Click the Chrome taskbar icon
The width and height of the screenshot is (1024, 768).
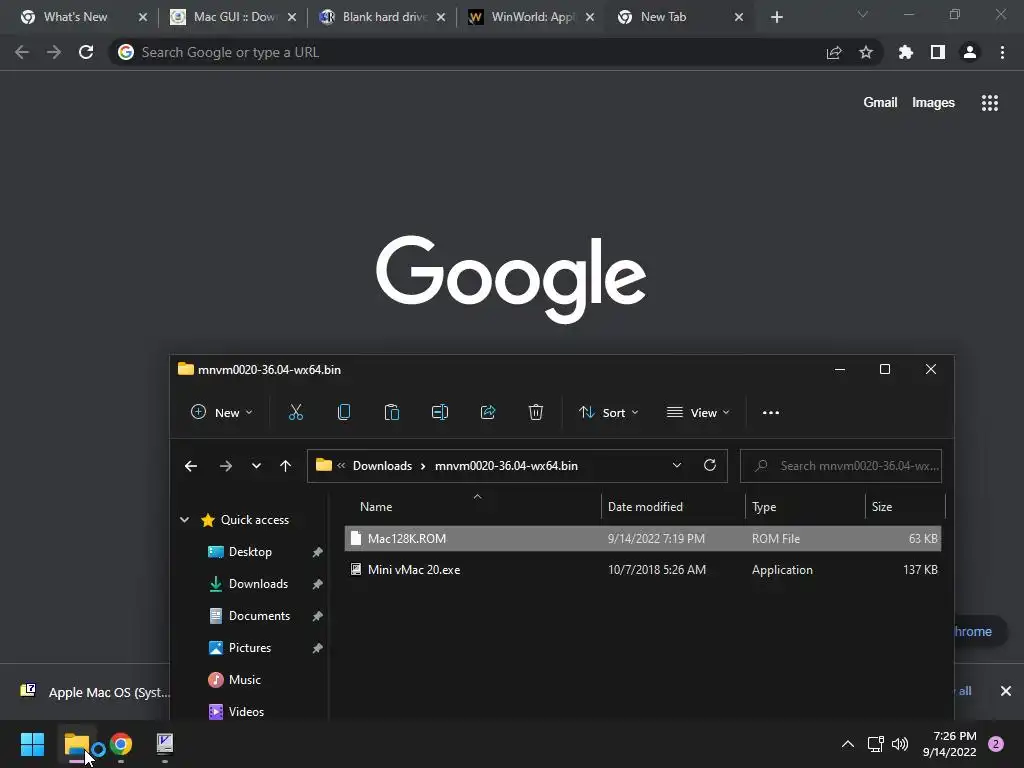pos(121,744)
